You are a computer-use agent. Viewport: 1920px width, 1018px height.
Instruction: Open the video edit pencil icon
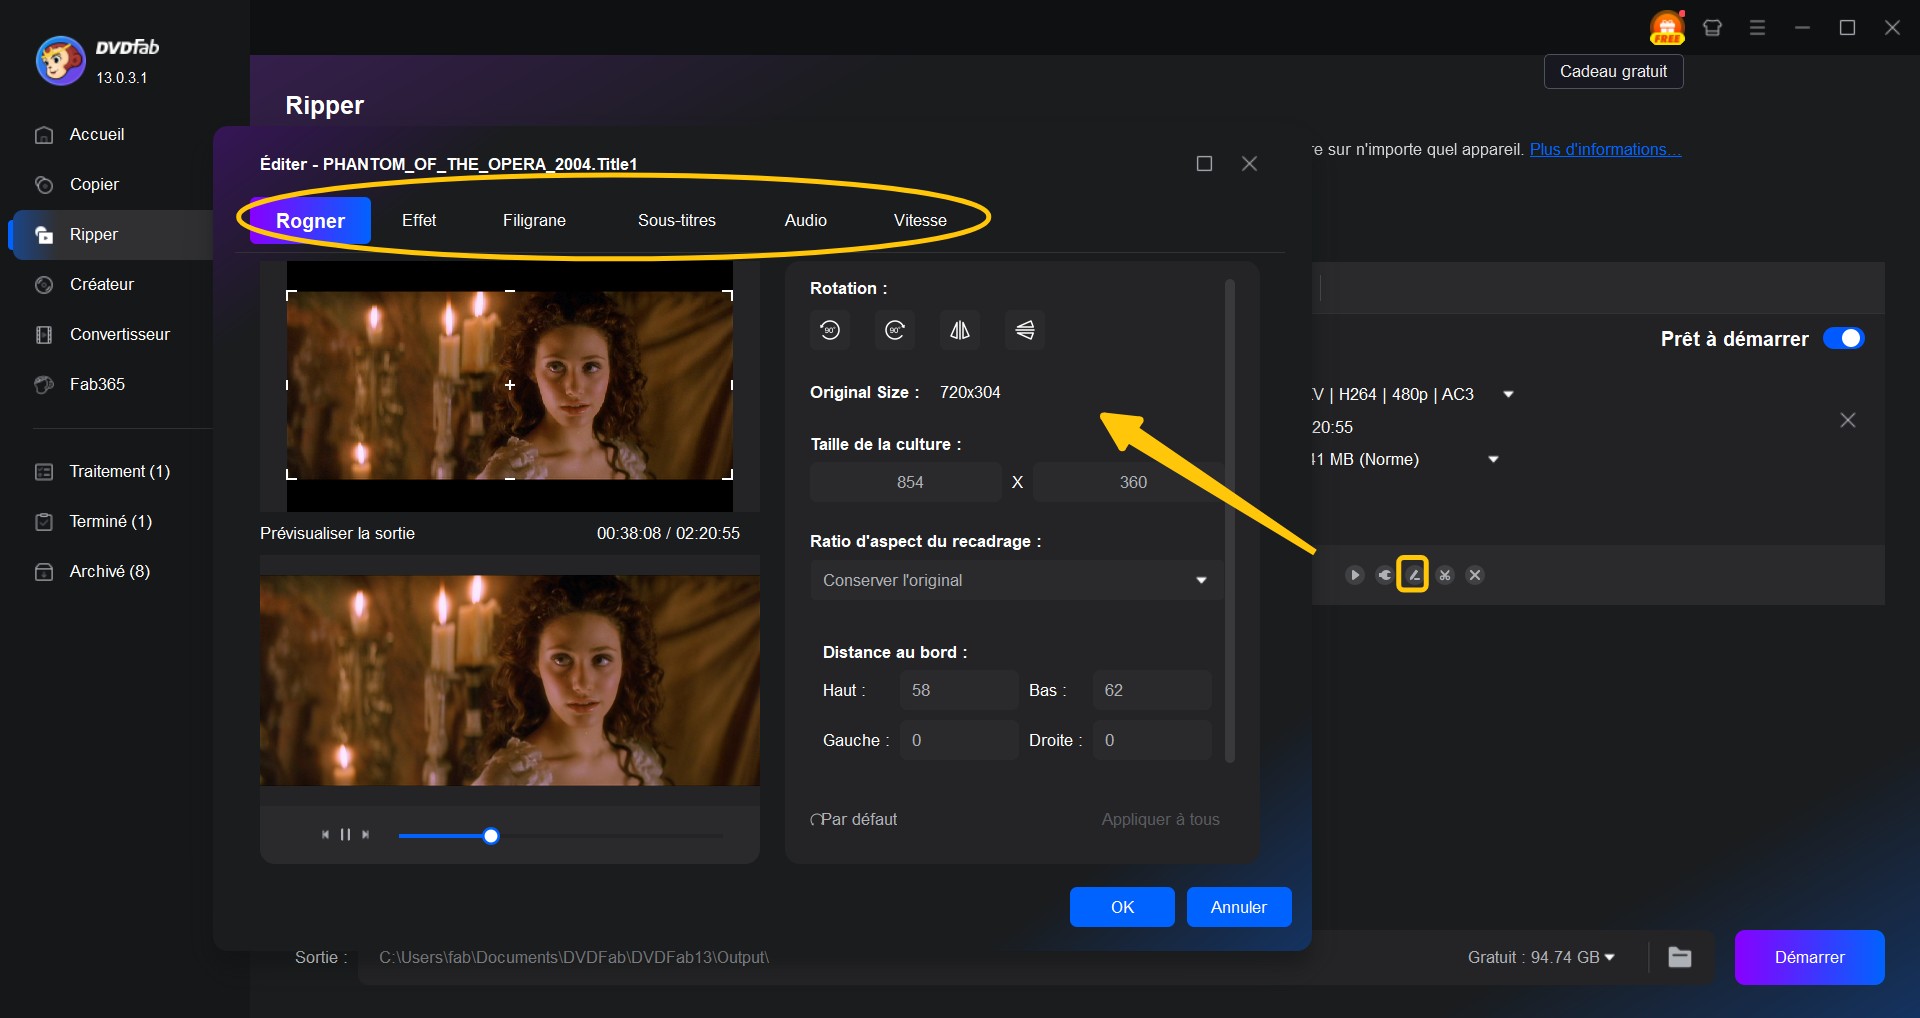tap(1413, 575)
